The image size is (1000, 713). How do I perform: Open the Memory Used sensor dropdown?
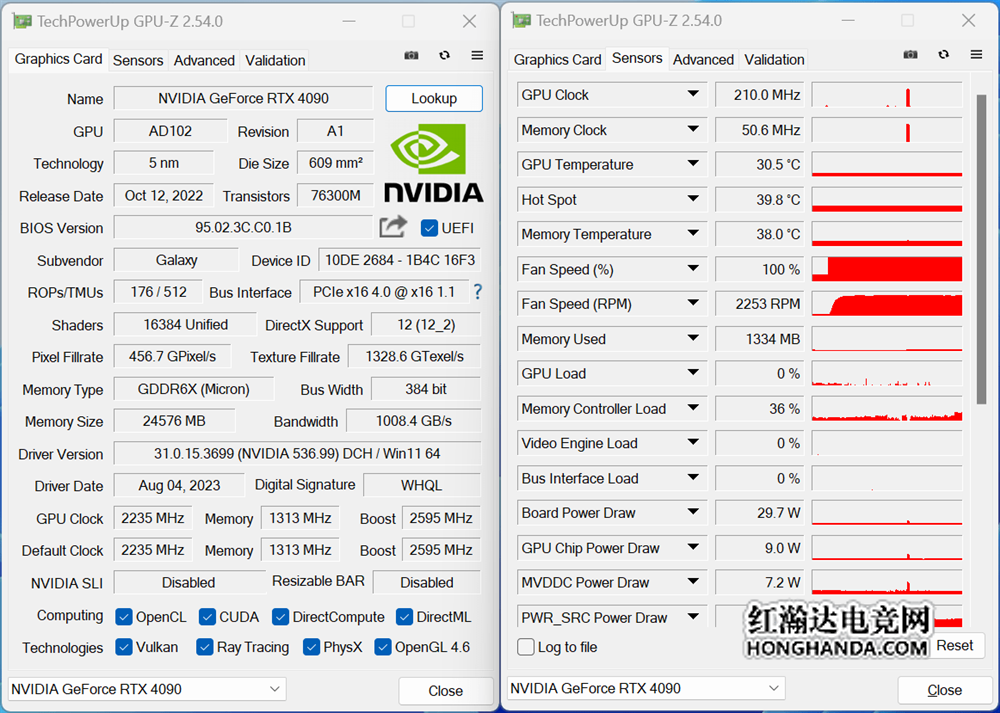coord(693,338)
